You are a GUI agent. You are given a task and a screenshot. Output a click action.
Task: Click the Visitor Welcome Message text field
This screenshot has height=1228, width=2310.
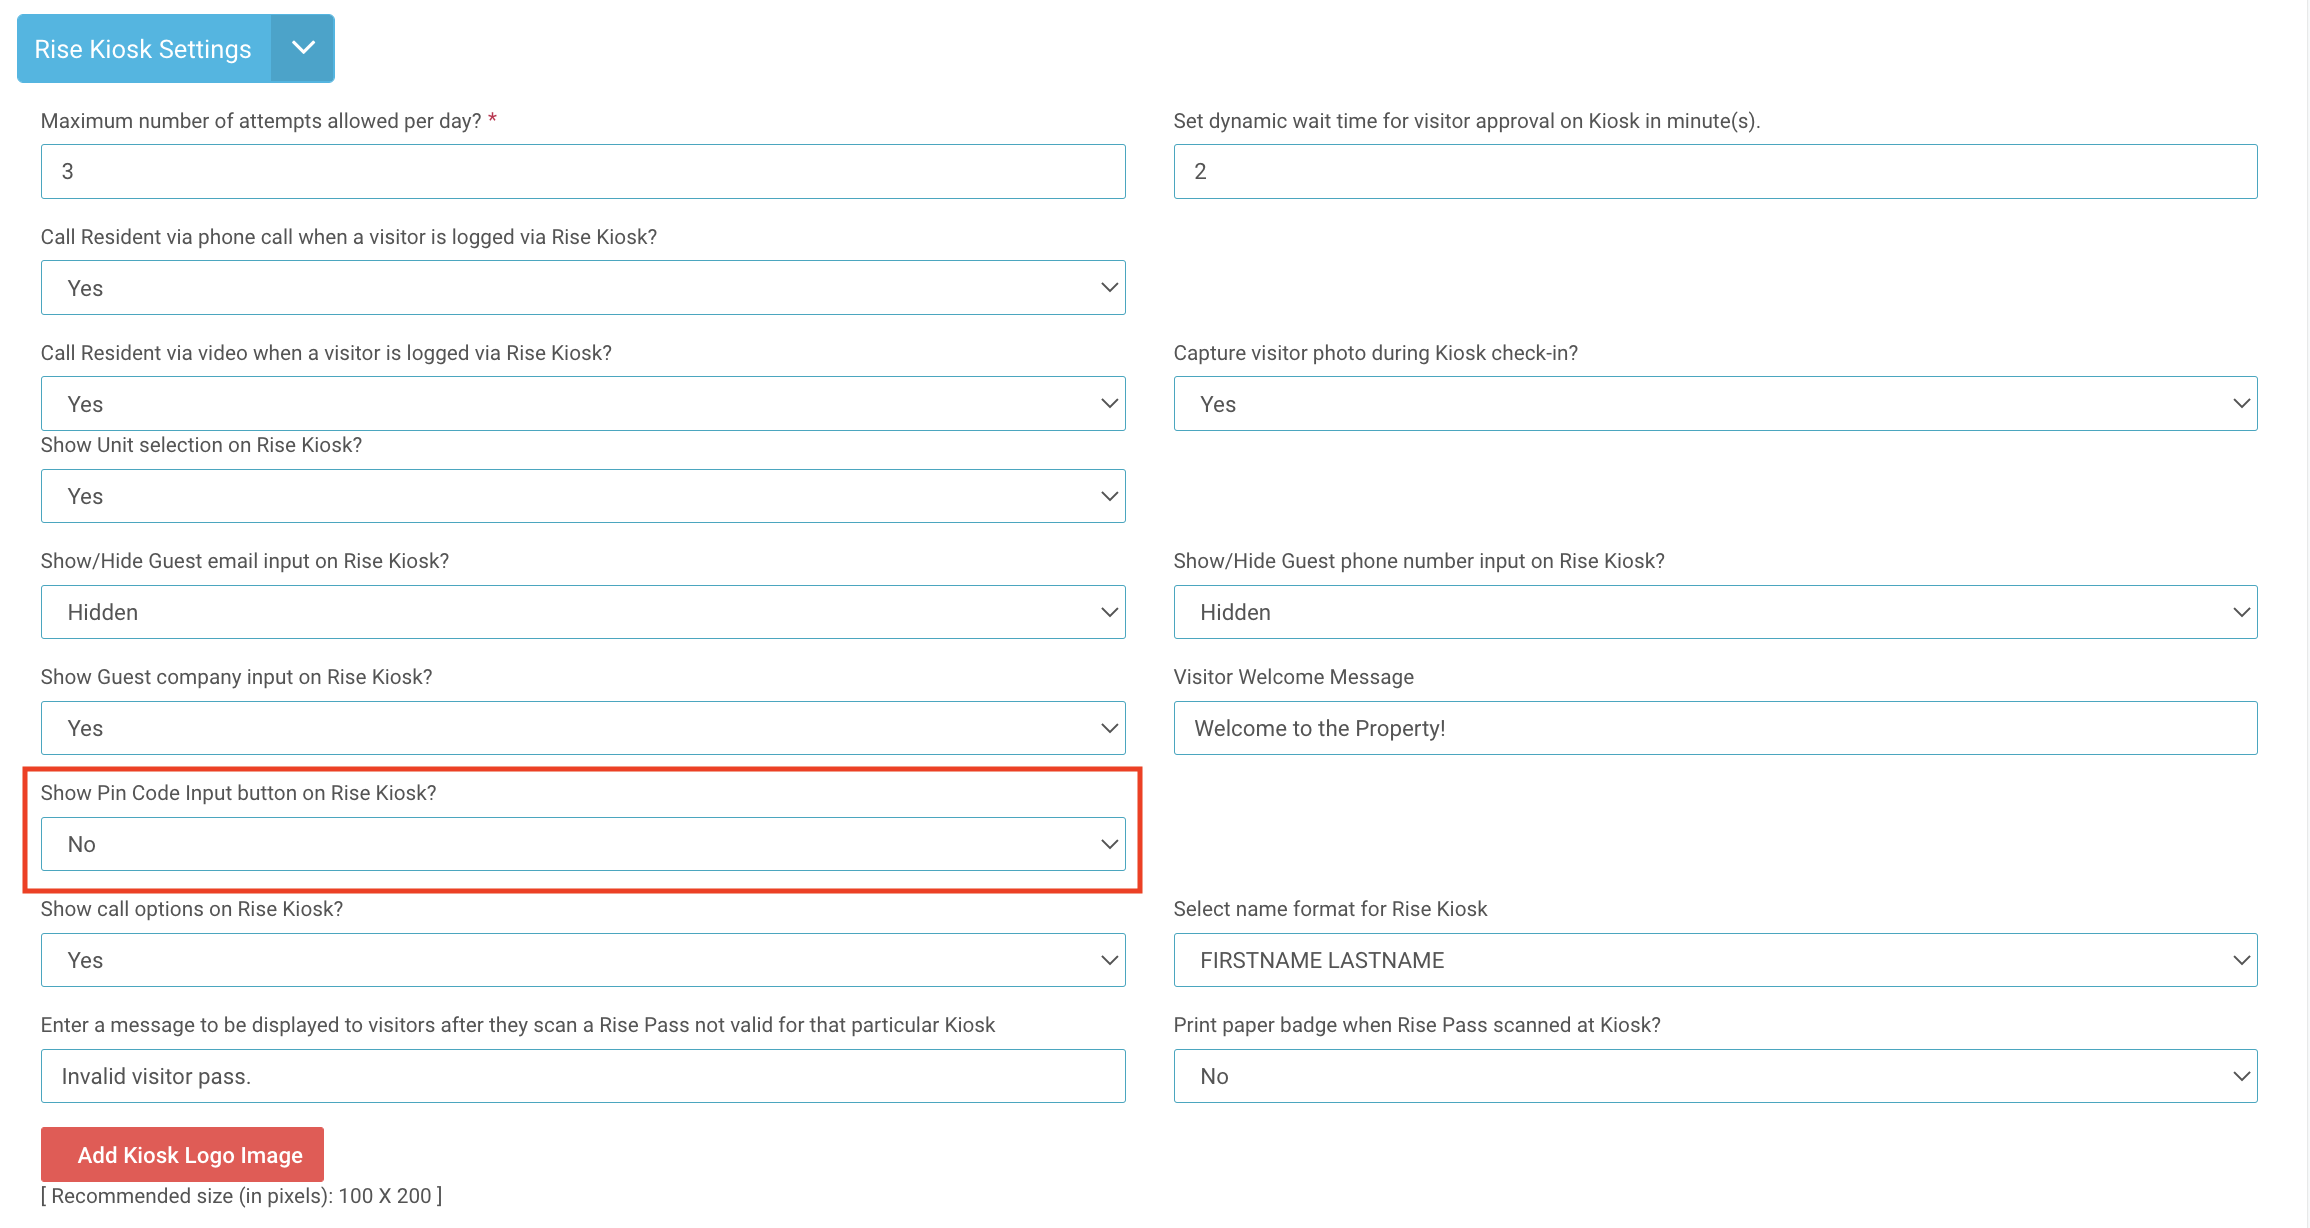click(1714, 728)
